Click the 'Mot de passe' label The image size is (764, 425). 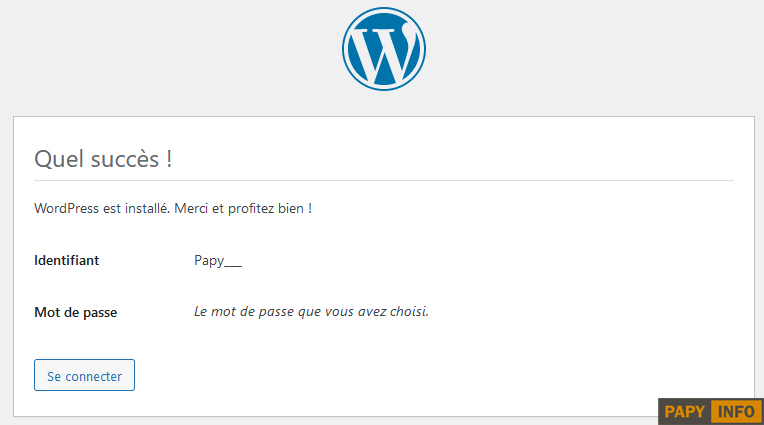tap(76, 312)
